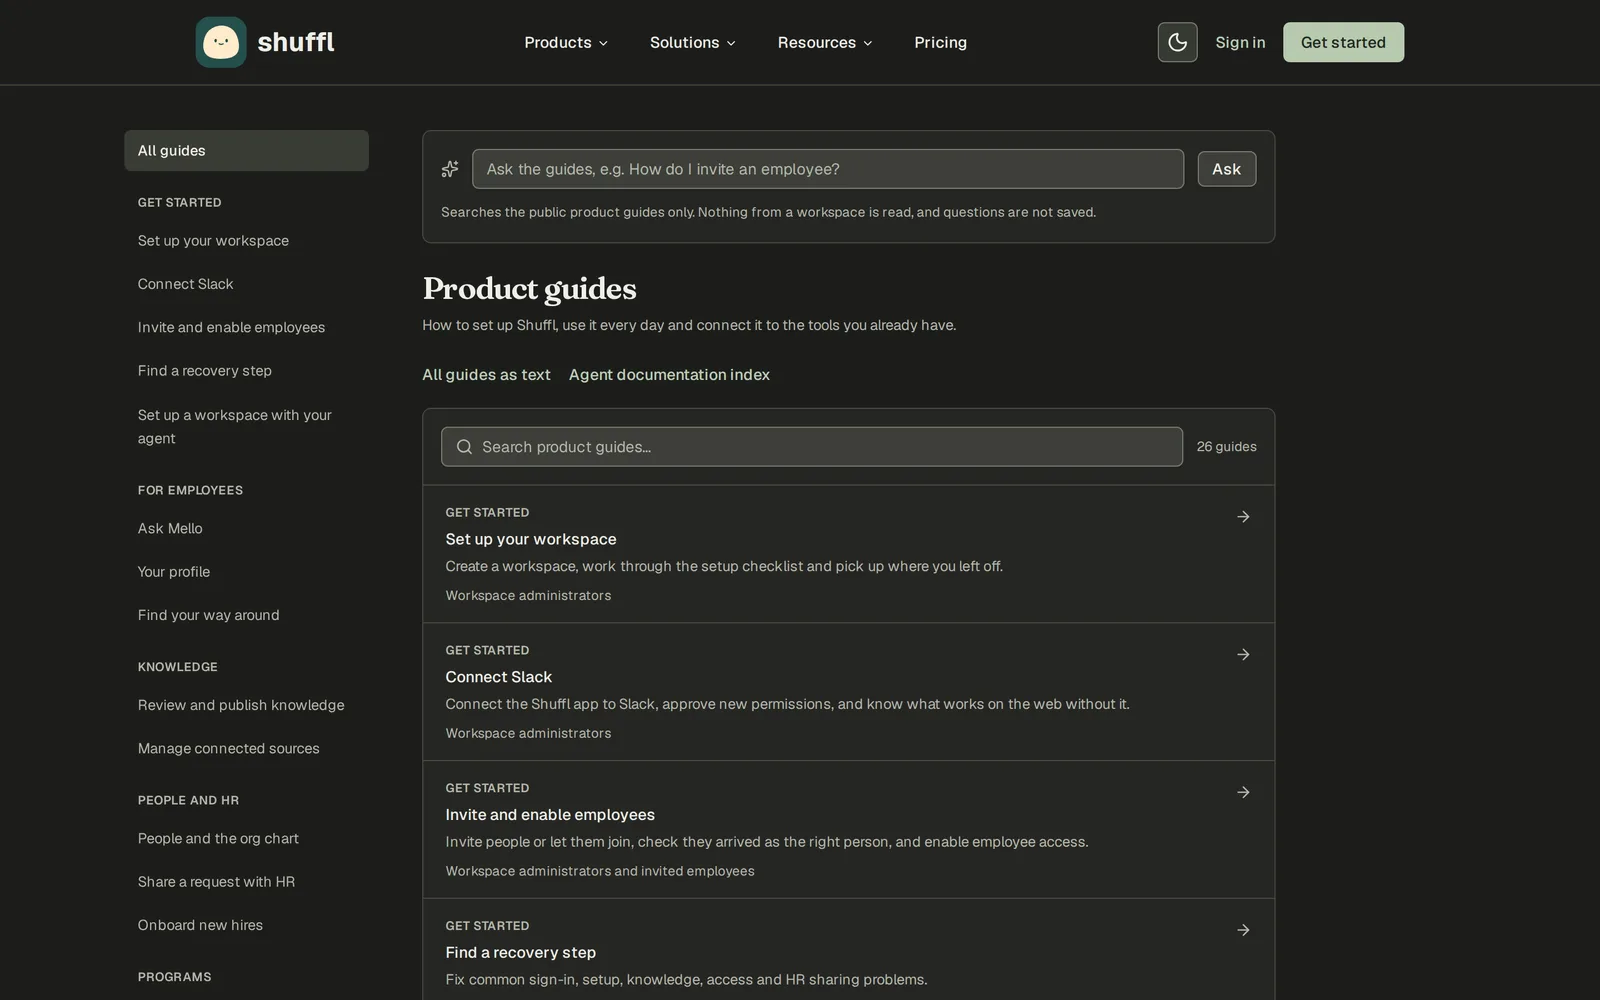This screenshot has width=1600, height=1000.
Task: Open sidebar Set up your workspace guide
Action: pos(213,241)
